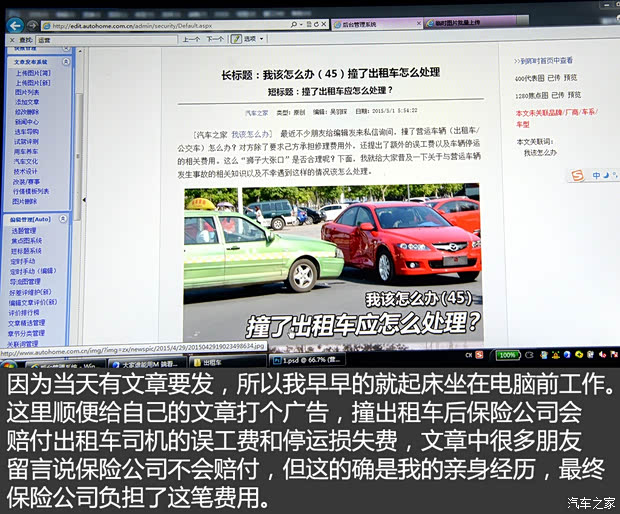Stop loading with address bar X icon
The image size is (620, 514).
pyautogui.click(x=323, y=25)
